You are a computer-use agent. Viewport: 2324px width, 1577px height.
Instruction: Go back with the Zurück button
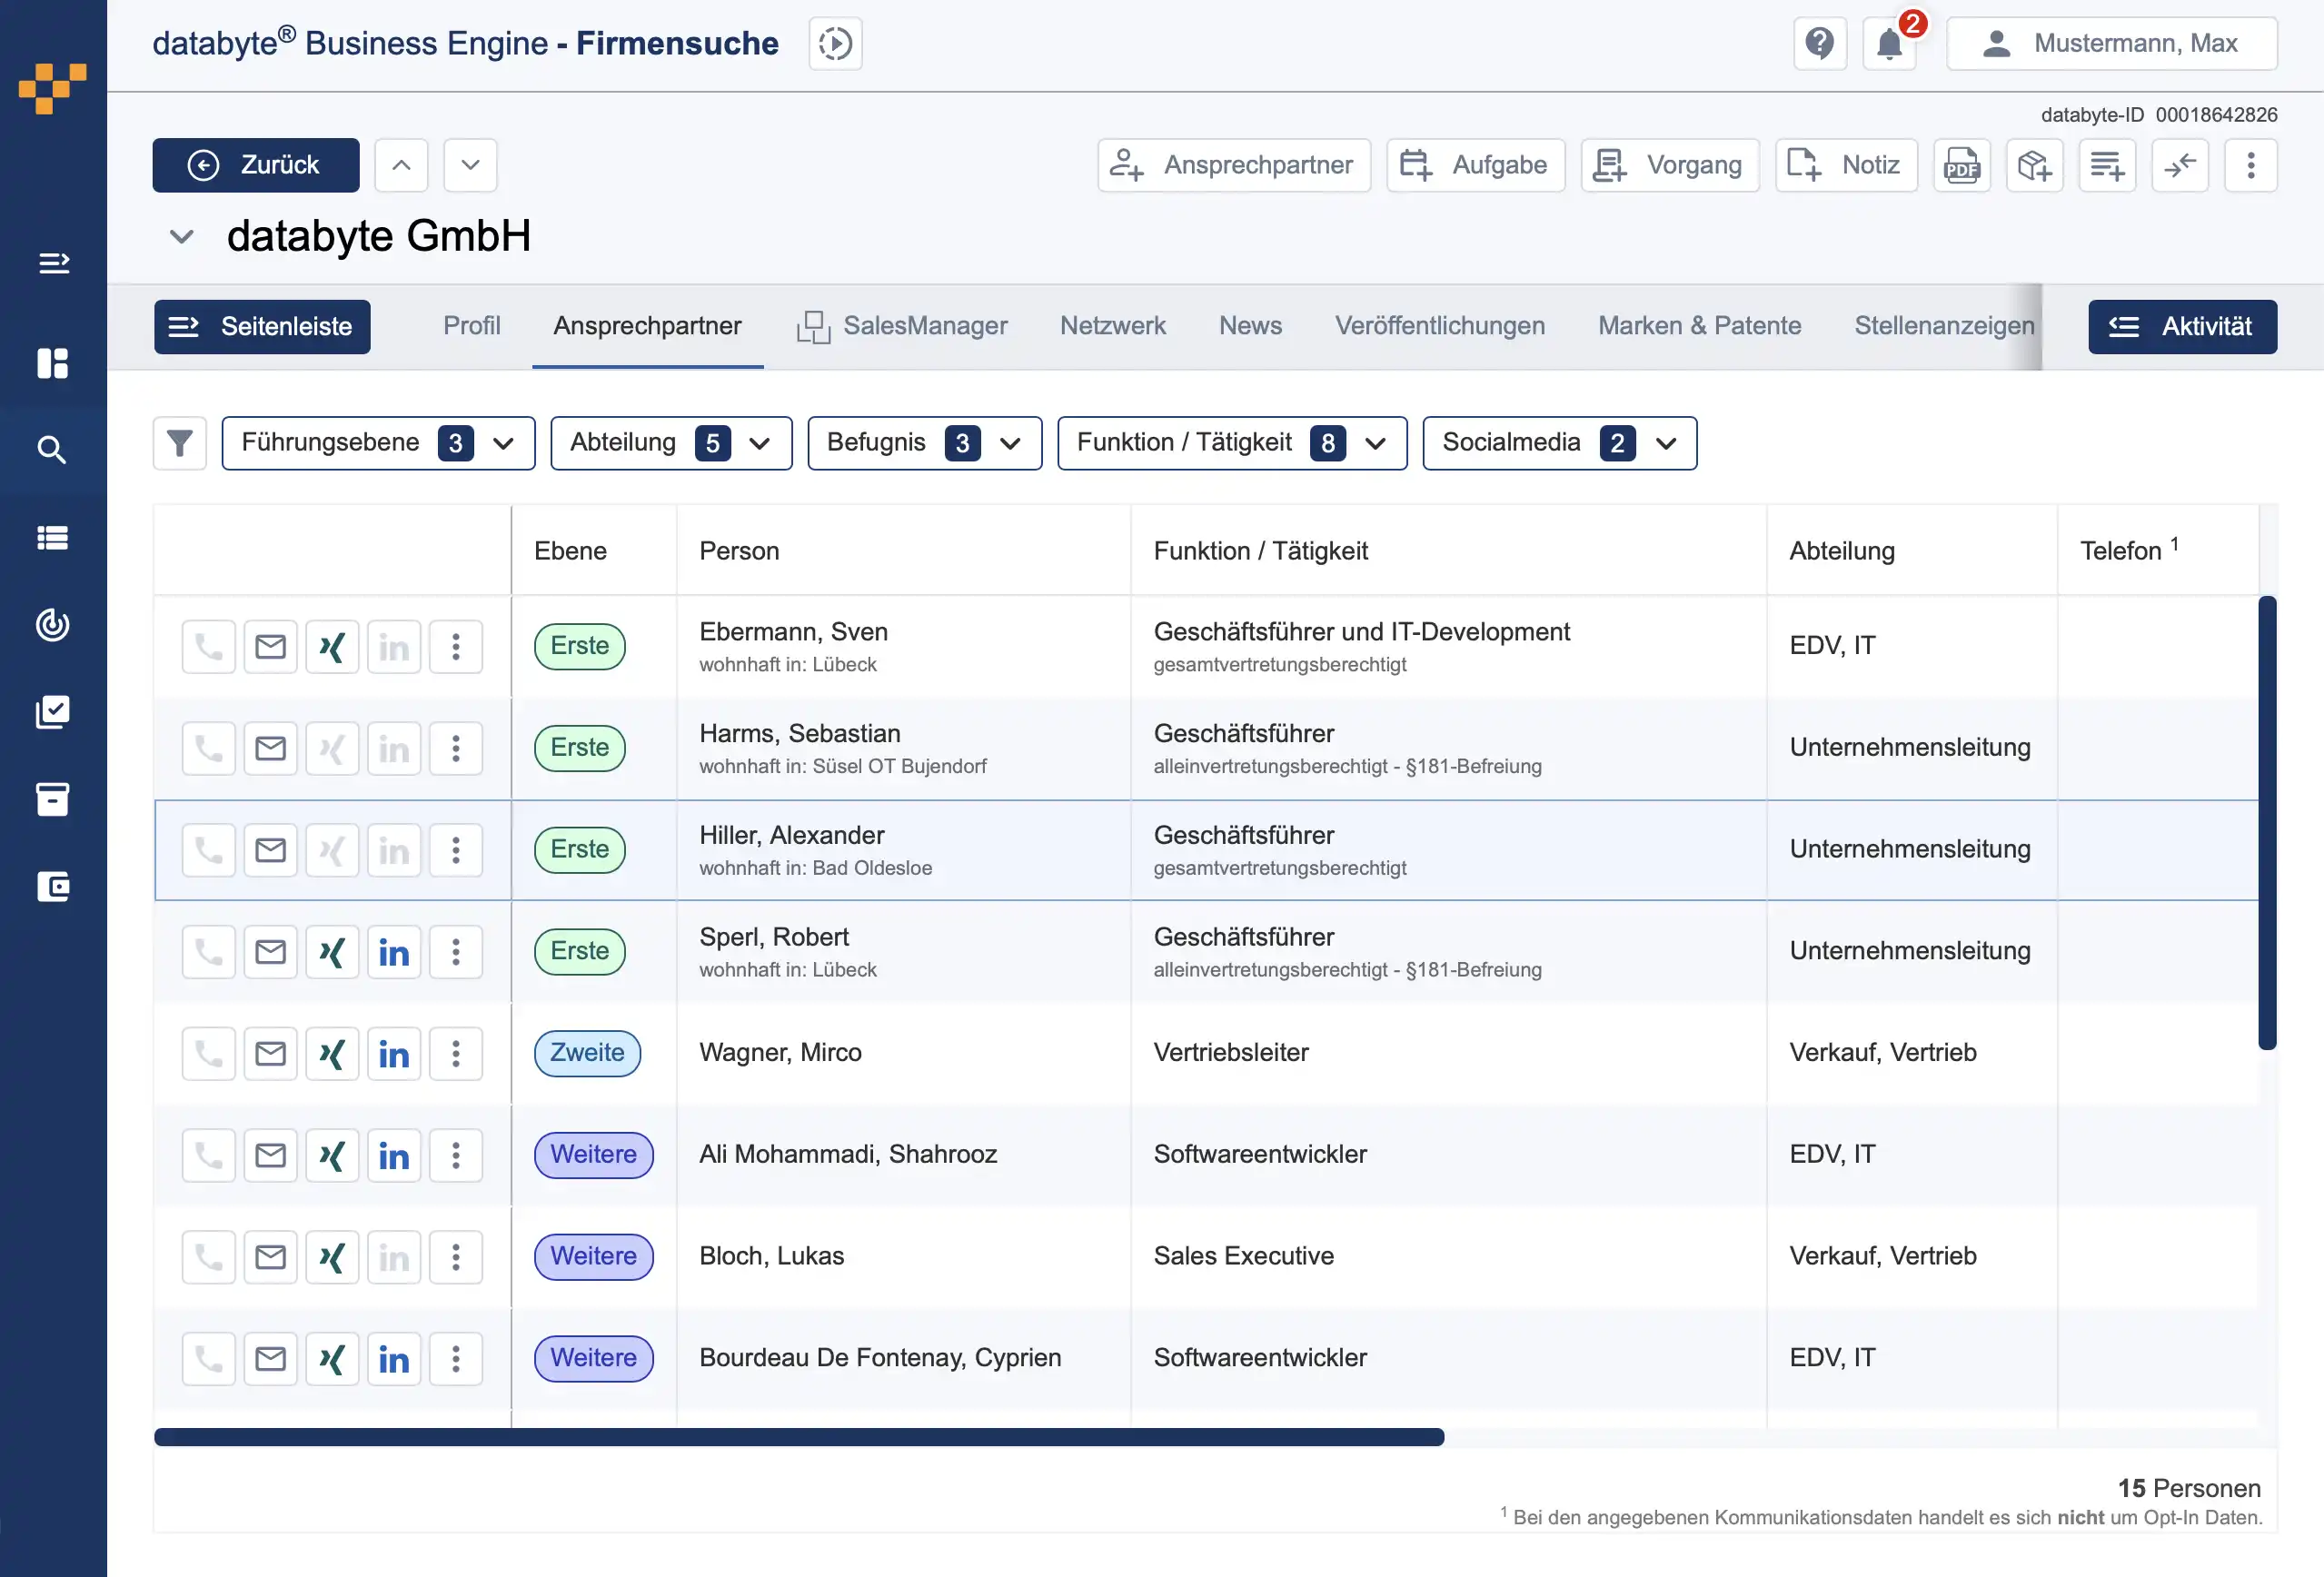tap(256, 165)
